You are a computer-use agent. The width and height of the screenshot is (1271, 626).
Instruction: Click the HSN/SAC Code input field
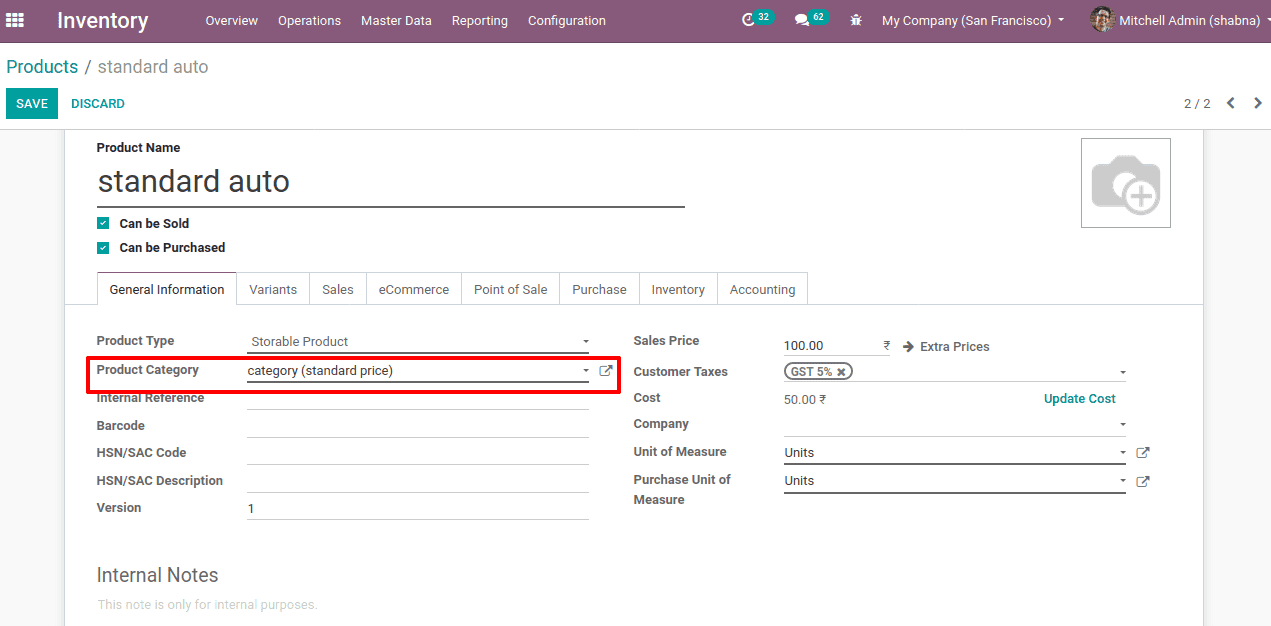pos(418,453)
